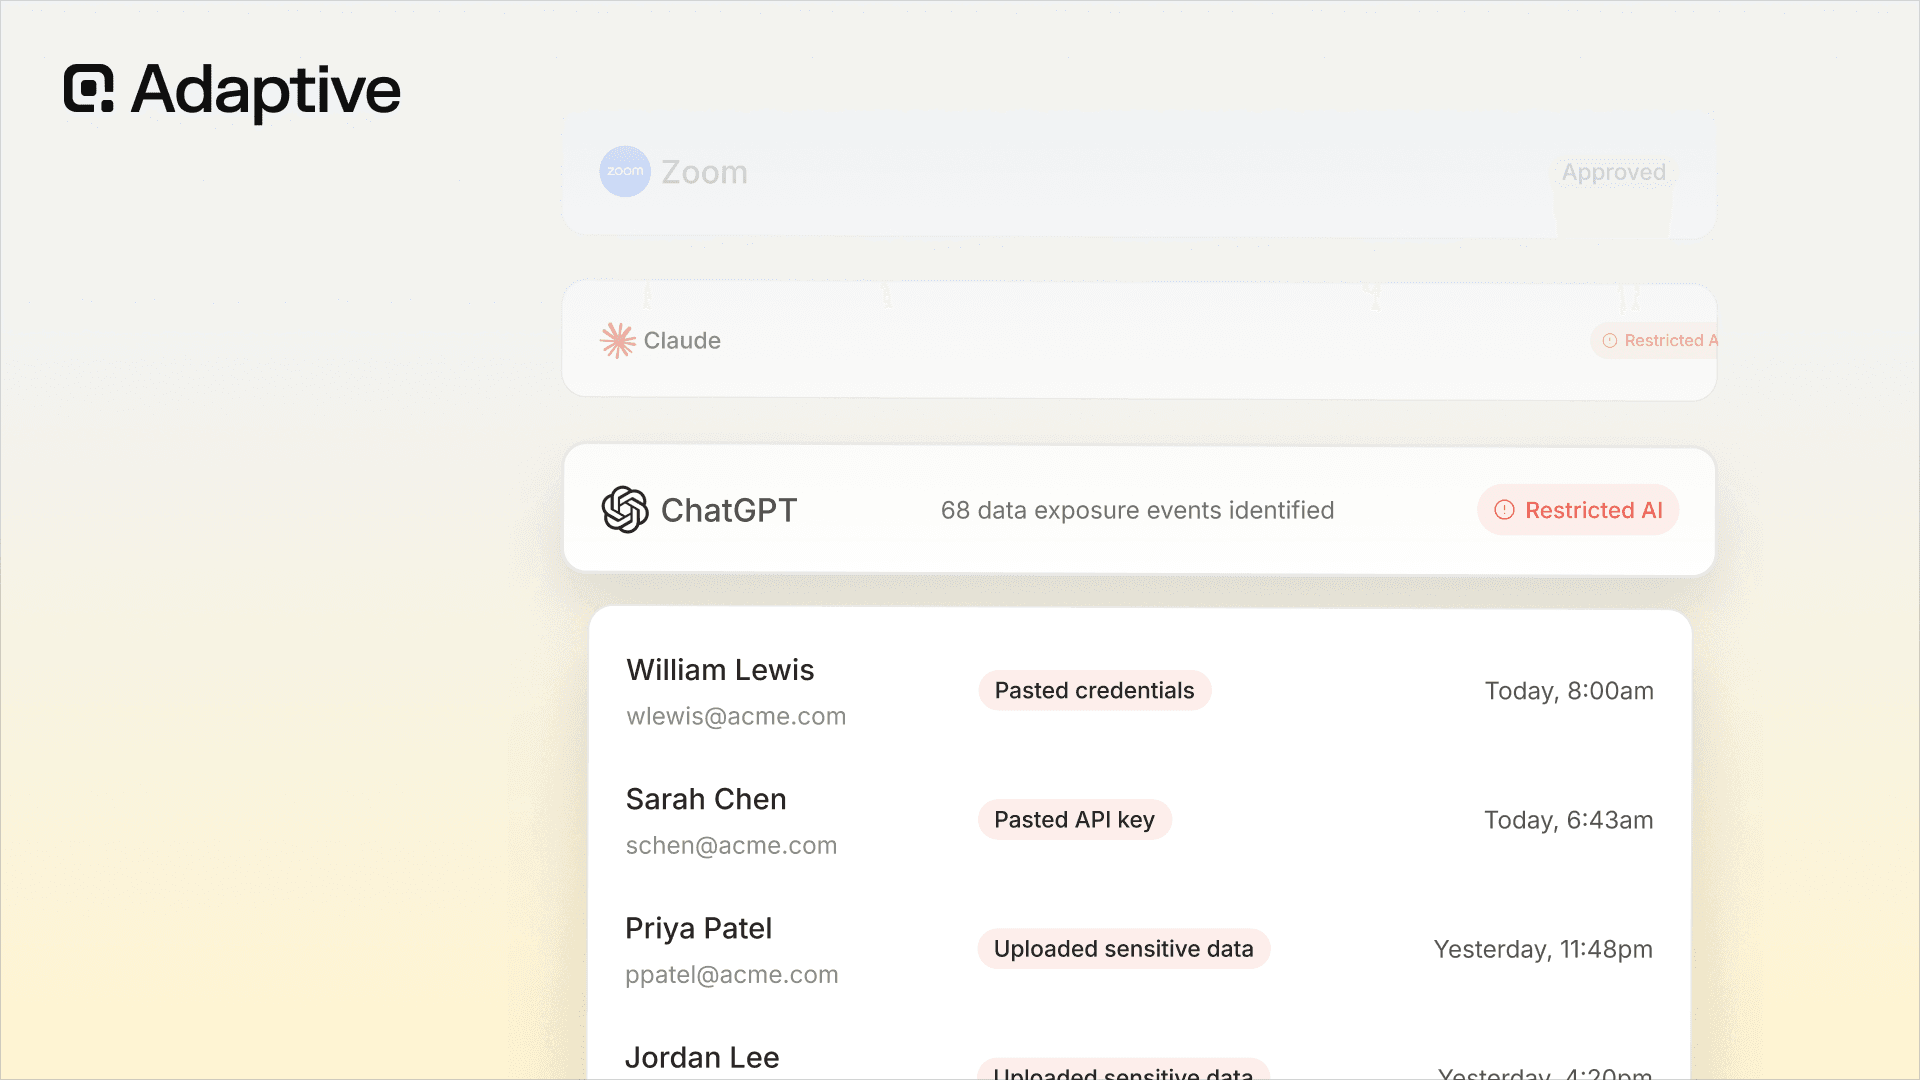Click the Adaptive logo icon
The width and height of the screenshot is (1920, 1080).
pos(89,88)
